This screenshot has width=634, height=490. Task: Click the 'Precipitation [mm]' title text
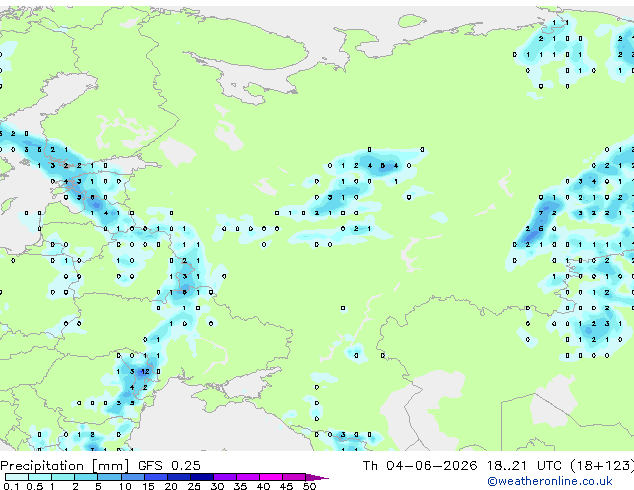point(65,466)
